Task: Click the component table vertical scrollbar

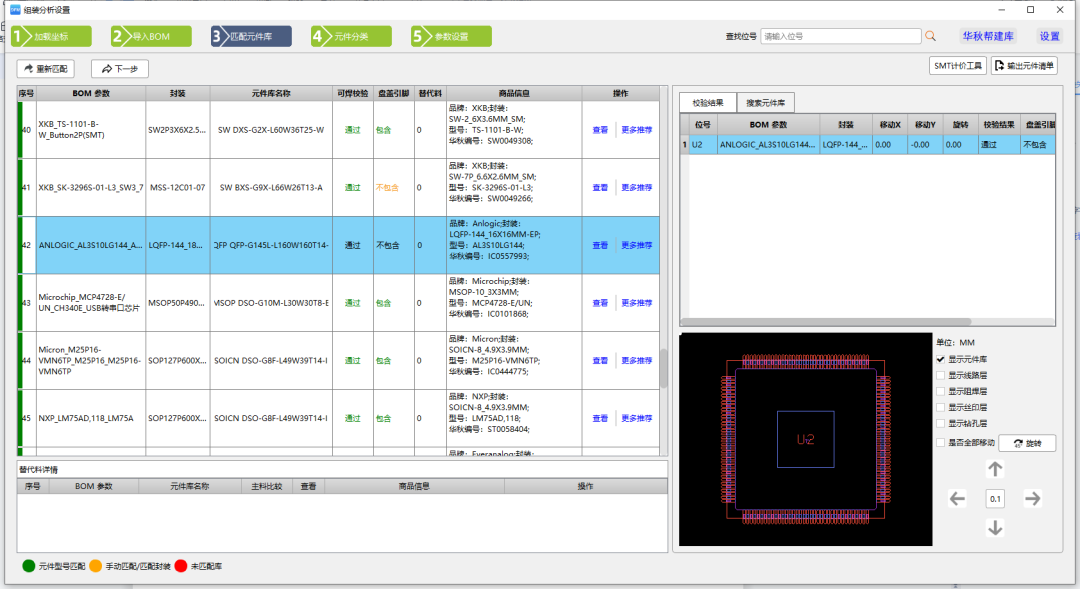Action: [664, 369]
